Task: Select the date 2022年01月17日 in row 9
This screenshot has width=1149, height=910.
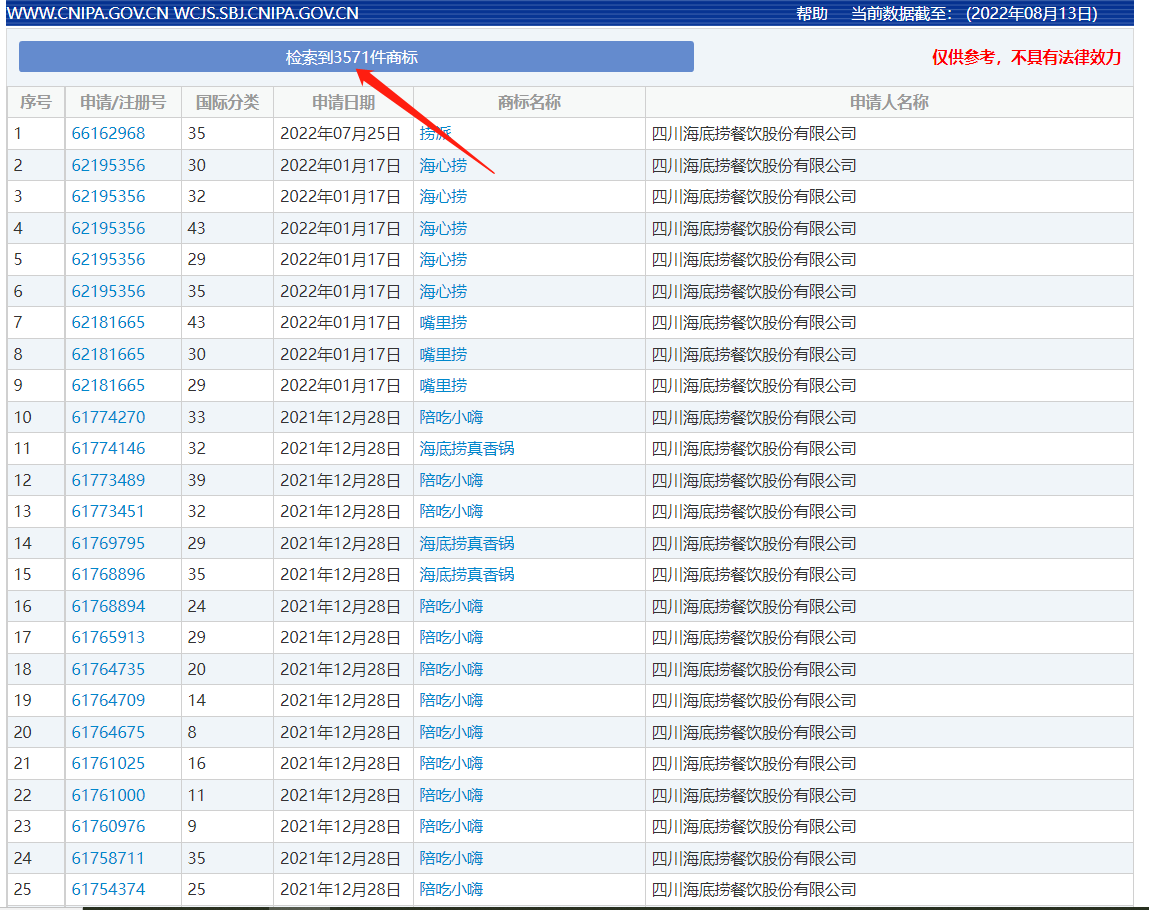Action: coord(341,385)
